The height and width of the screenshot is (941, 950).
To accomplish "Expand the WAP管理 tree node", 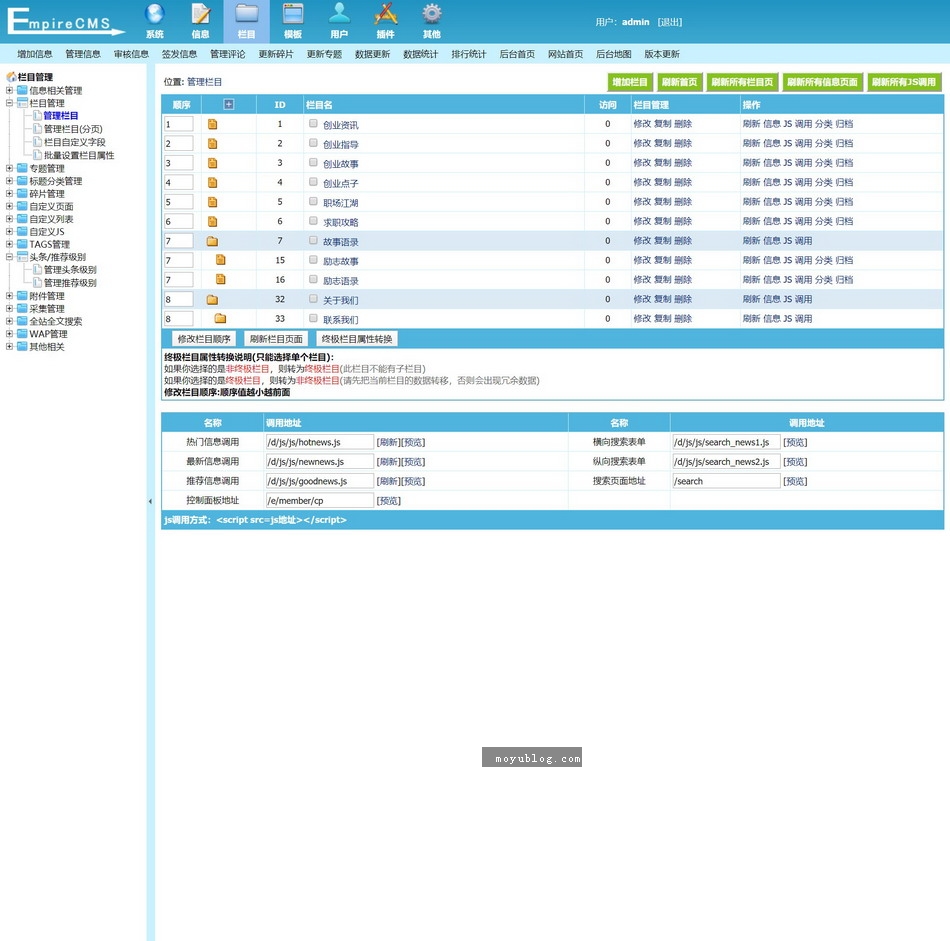I will point(9,334).
